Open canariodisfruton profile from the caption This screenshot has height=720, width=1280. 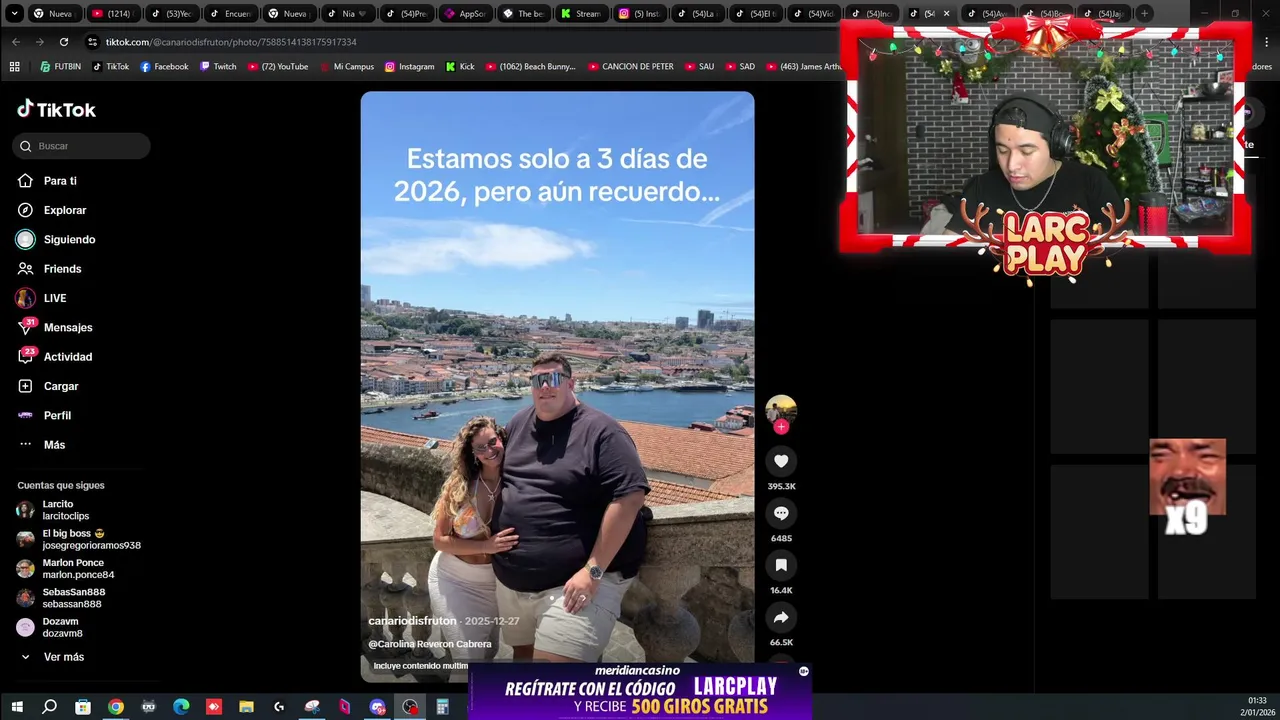click(x=412, y=621)
